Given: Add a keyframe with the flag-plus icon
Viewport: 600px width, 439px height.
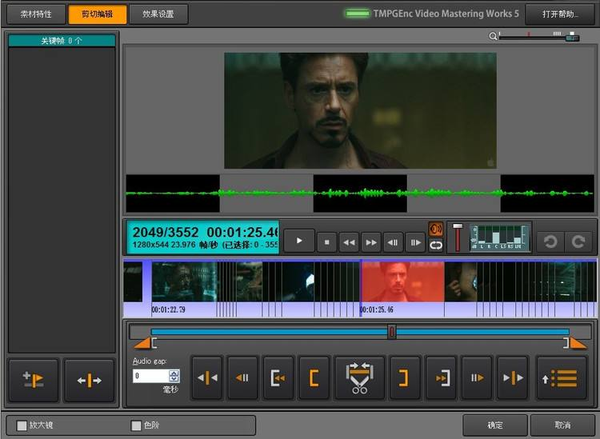Looking at the screenshot, I should (33, 380).
